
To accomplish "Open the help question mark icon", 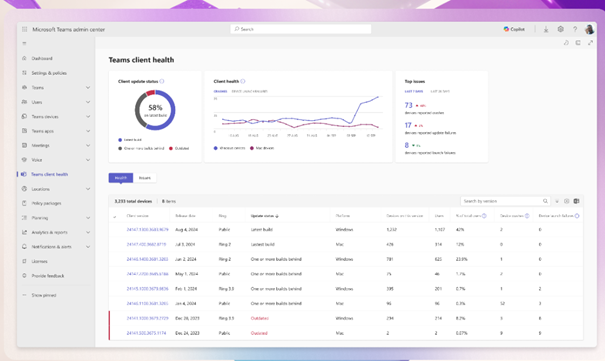I will tap(575, 29).
